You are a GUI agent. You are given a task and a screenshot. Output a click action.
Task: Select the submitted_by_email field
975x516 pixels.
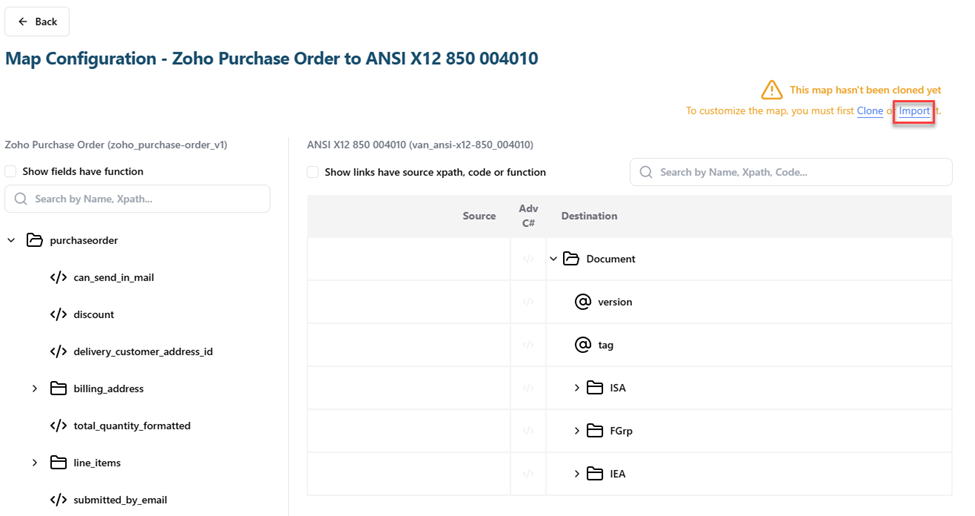[x=120, y=500]
